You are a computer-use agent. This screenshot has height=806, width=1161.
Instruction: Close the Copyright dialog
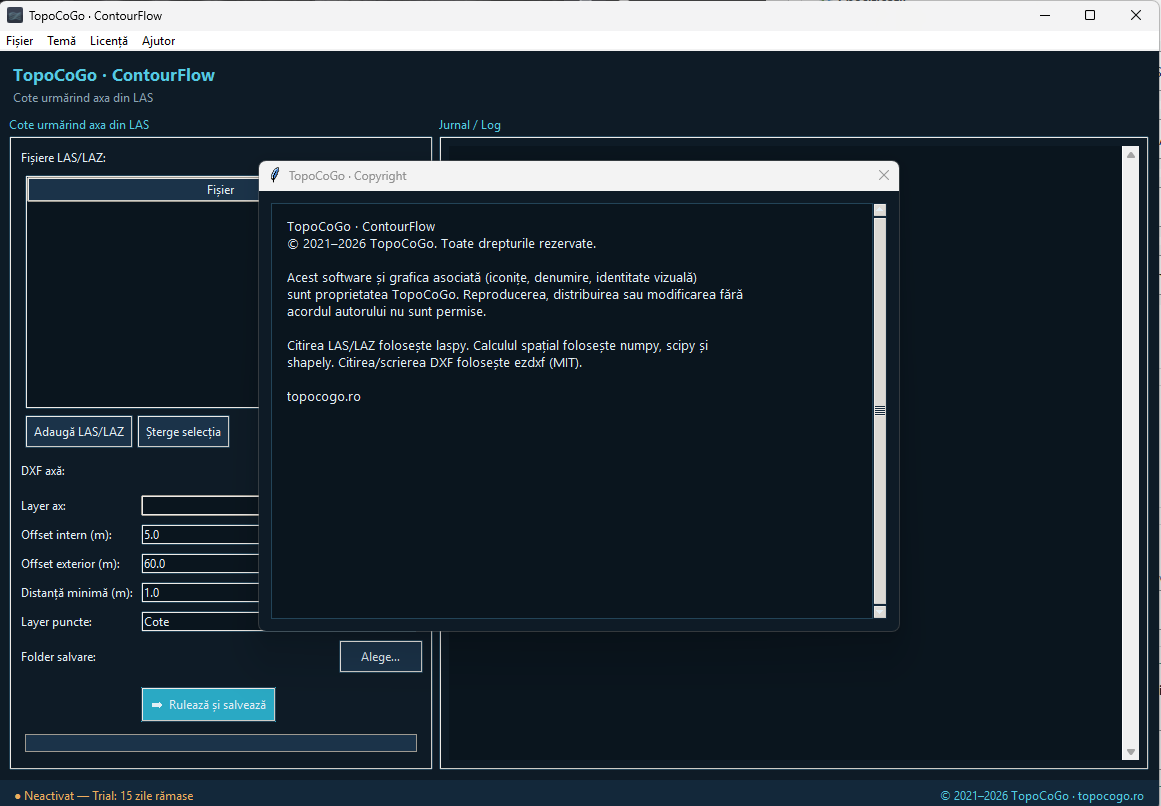[883, 175]
